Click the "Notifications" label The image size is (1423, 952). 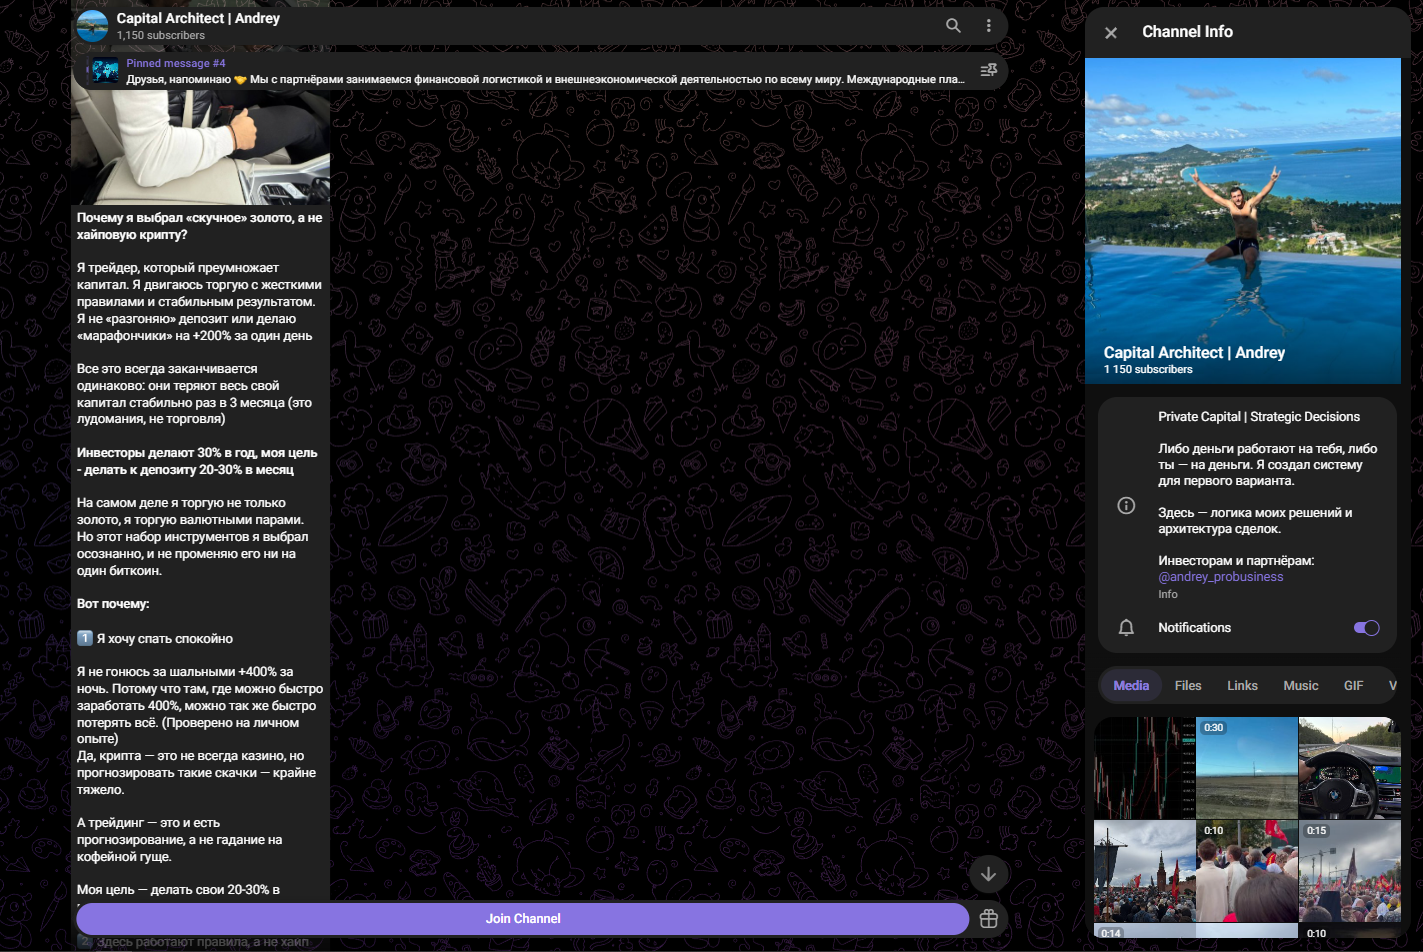coord(1194,628)
